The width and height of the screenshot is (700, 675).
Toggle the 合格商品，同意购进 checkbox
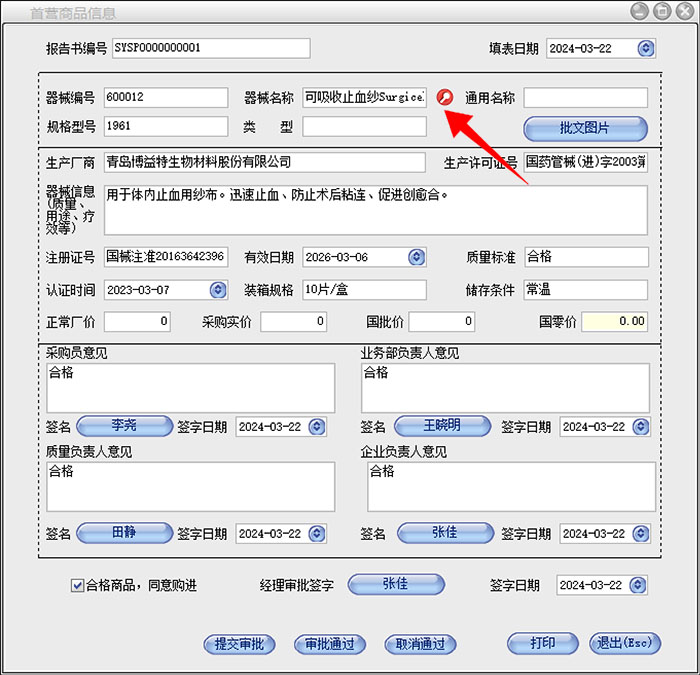point(77,586)
